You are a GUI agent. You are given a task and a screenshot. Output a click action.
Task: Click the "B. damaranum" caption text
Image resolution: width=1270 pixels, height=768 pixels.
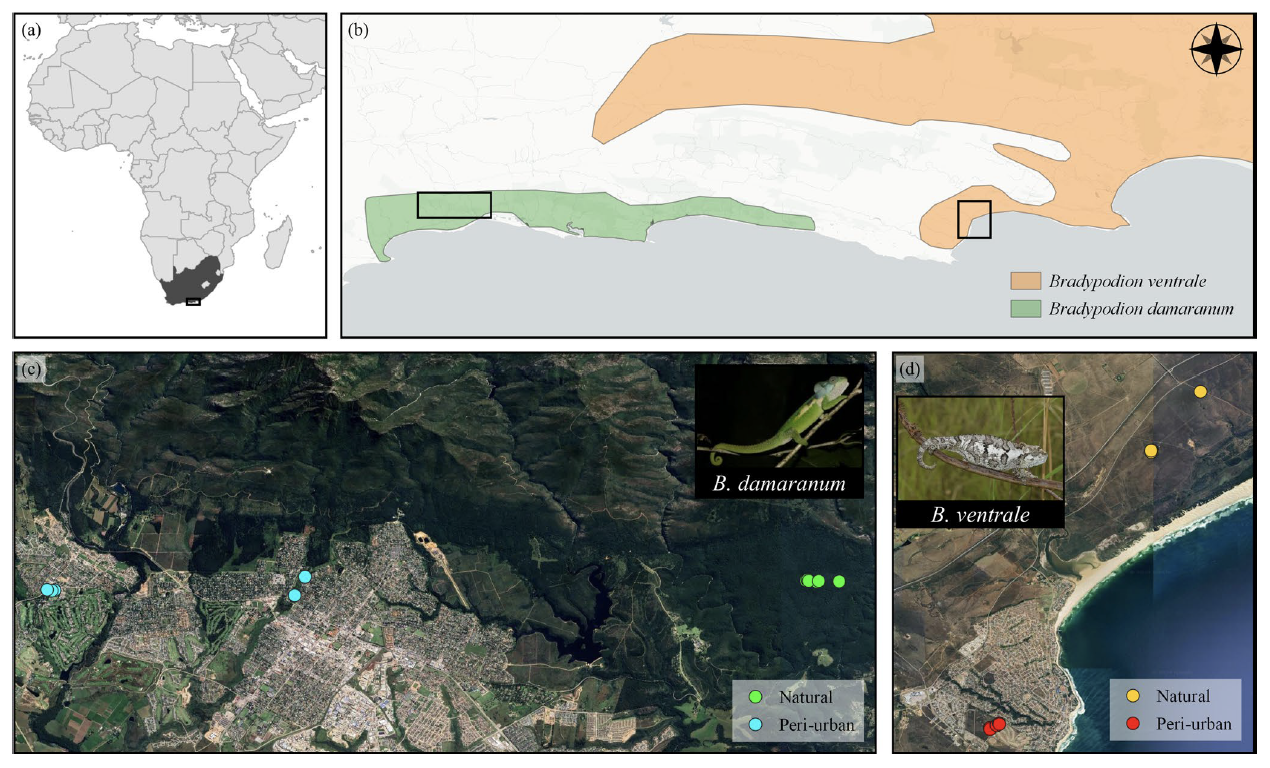pyautogui.click(x=779, y=486)
